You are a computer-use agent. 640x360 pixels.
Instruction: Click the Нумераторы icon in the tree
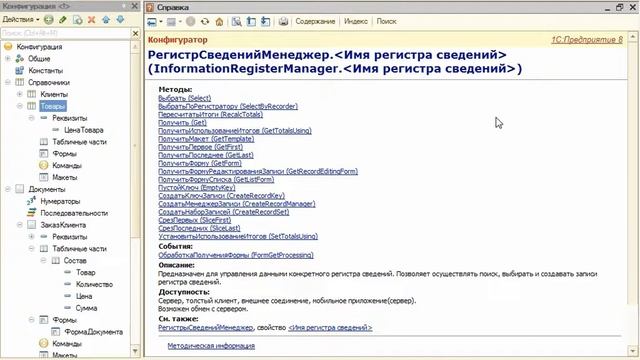click(31, 201)
